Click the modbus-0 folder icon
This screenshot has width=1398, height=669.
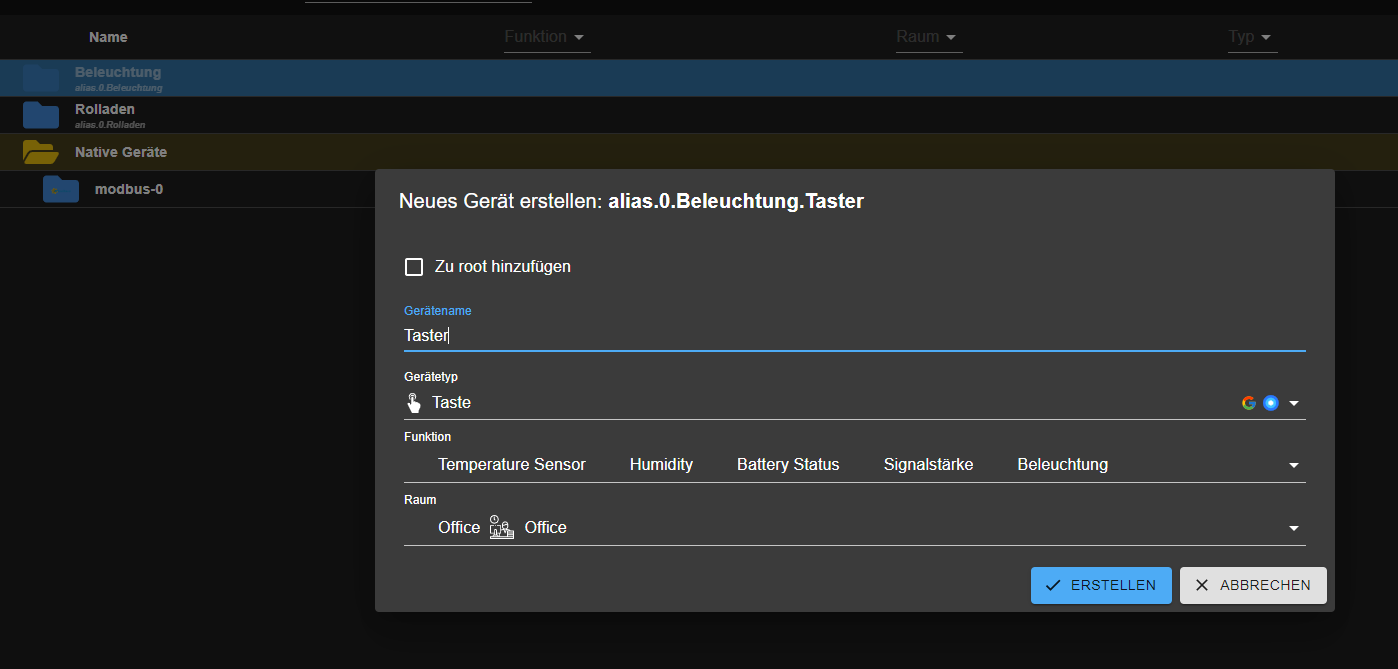[61, 189]
